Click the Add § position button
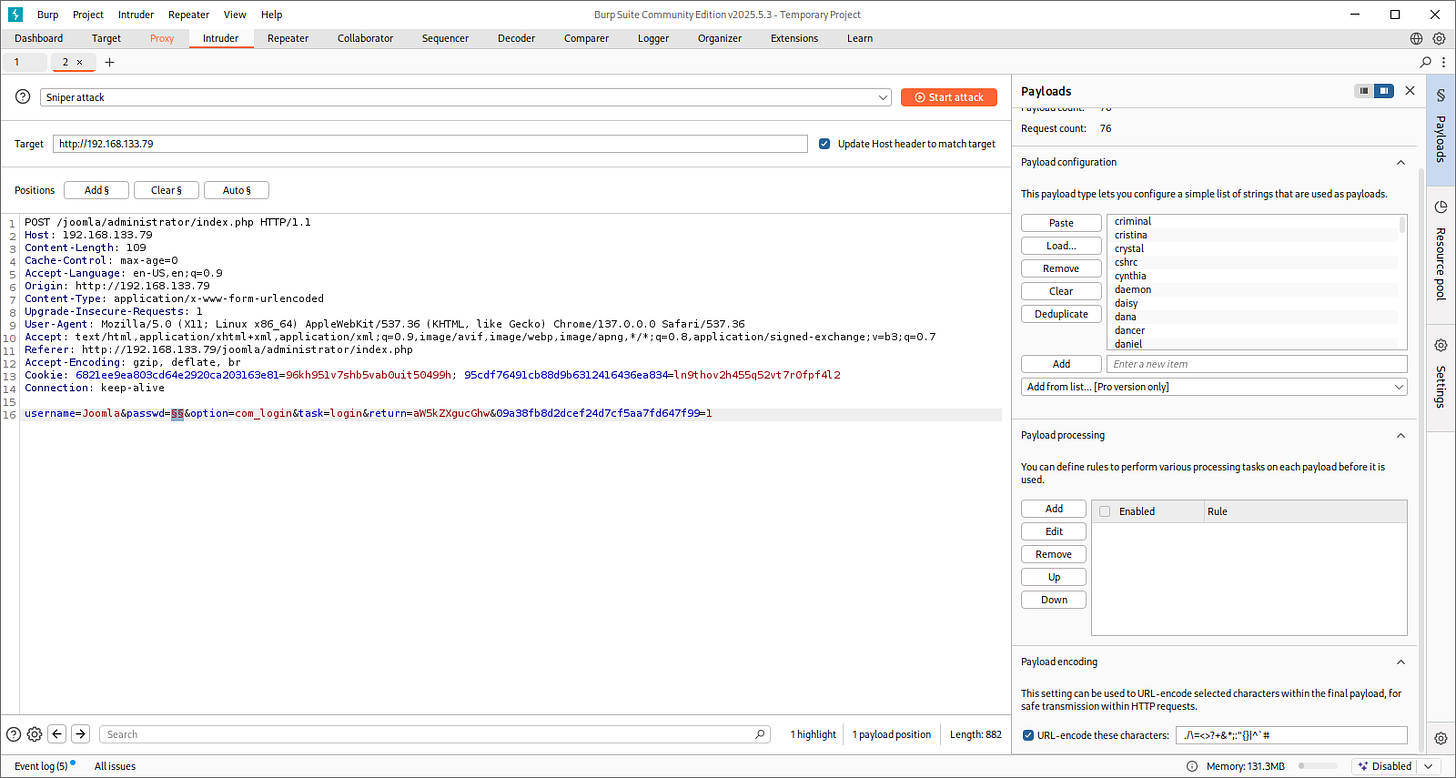 coord(96,190)
